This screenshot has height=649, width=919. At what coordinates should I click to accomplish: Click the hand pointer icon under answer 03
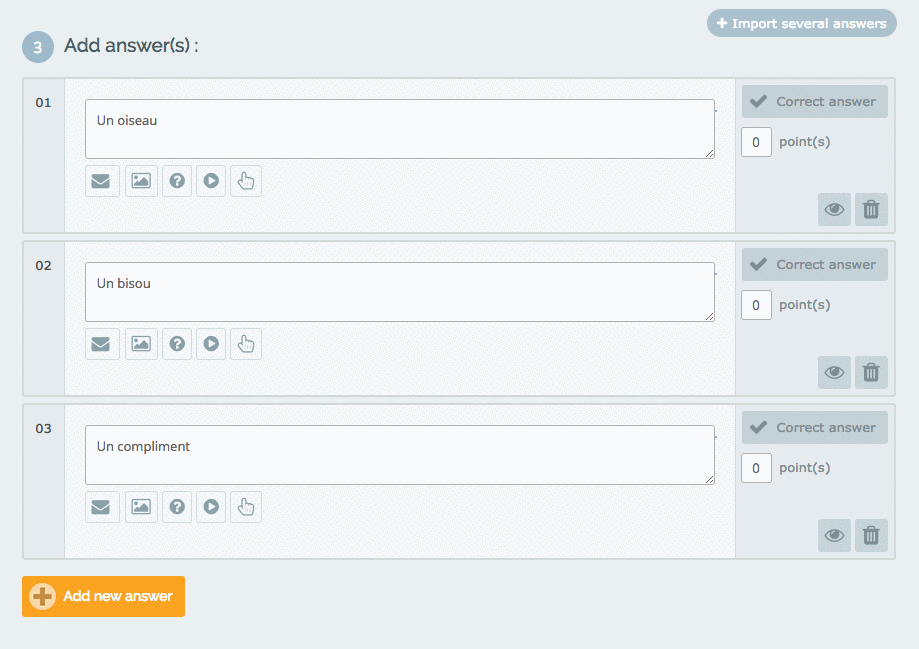coord(246,507)
